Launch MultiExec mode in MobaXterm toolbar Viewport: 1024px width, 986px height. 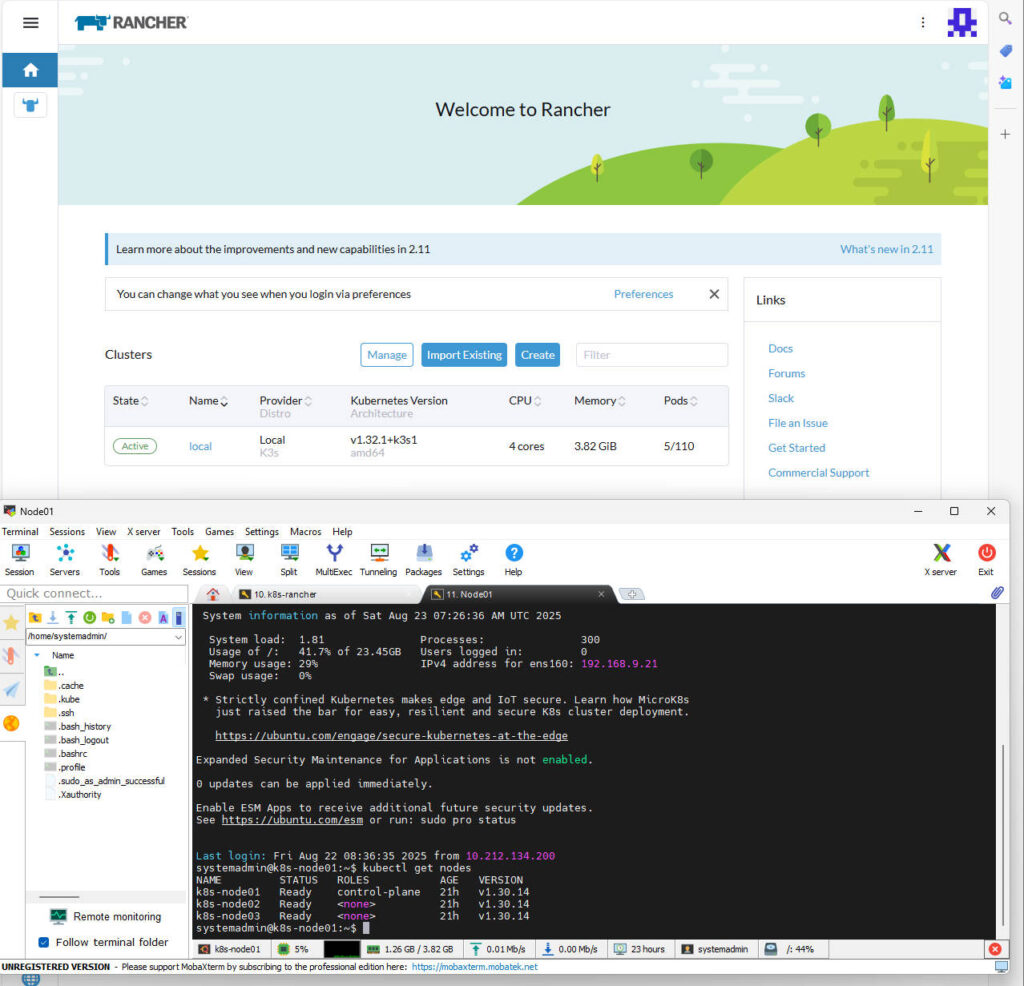point(334,558)
